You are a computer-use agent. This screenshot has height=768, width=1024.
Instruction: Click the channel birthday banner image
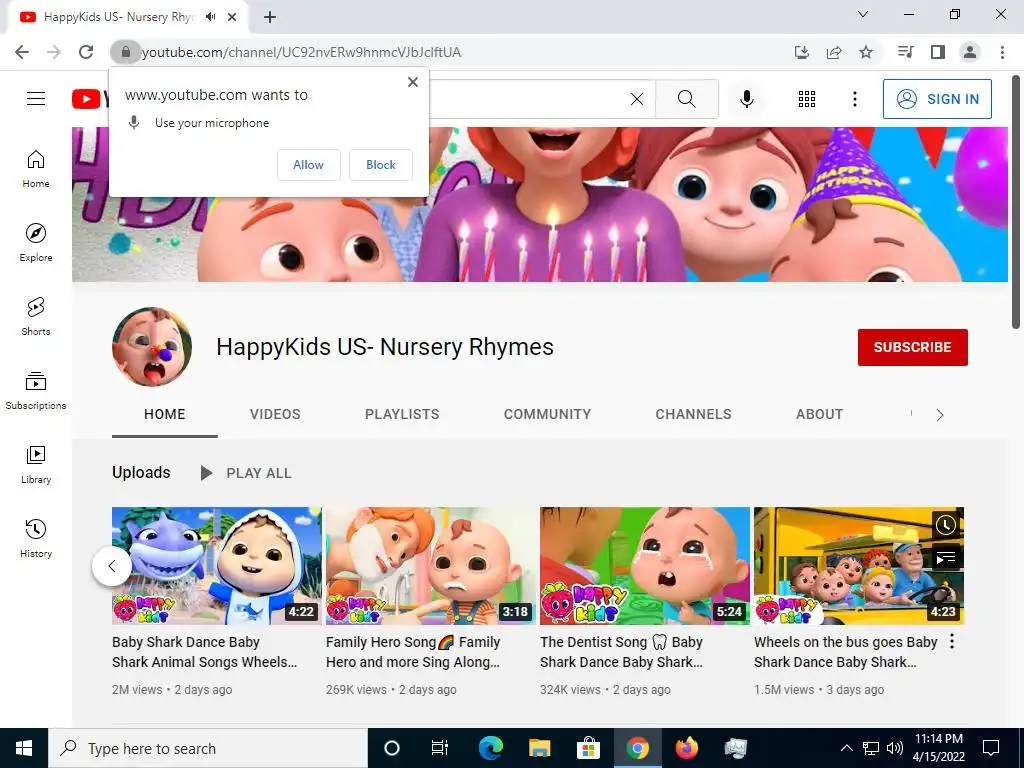click(x=539, y=204)
